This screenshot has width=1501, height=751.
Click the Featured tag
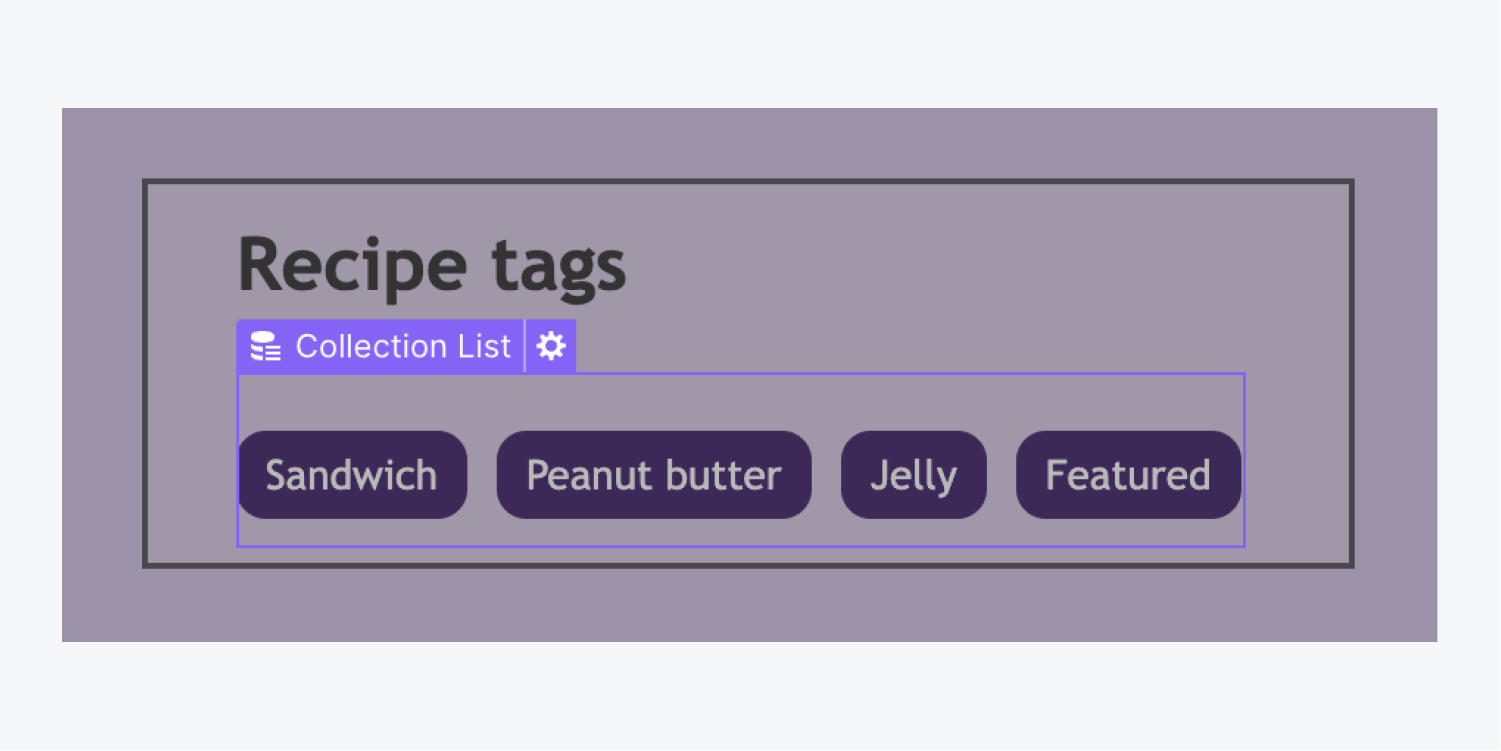click(1128, 475)
